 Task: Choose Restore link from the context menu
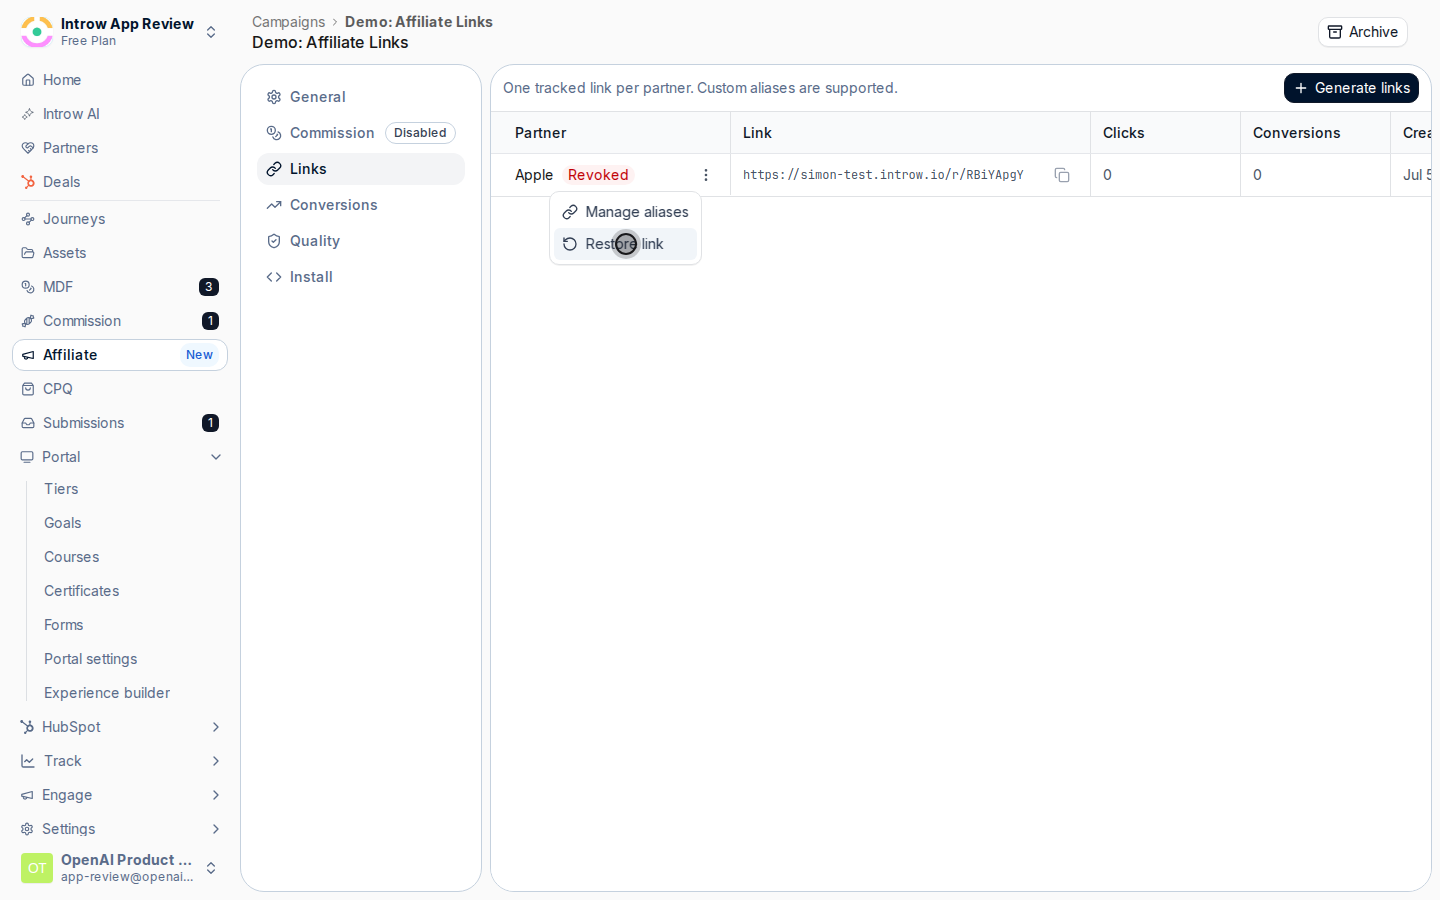(x=625, y=244)
